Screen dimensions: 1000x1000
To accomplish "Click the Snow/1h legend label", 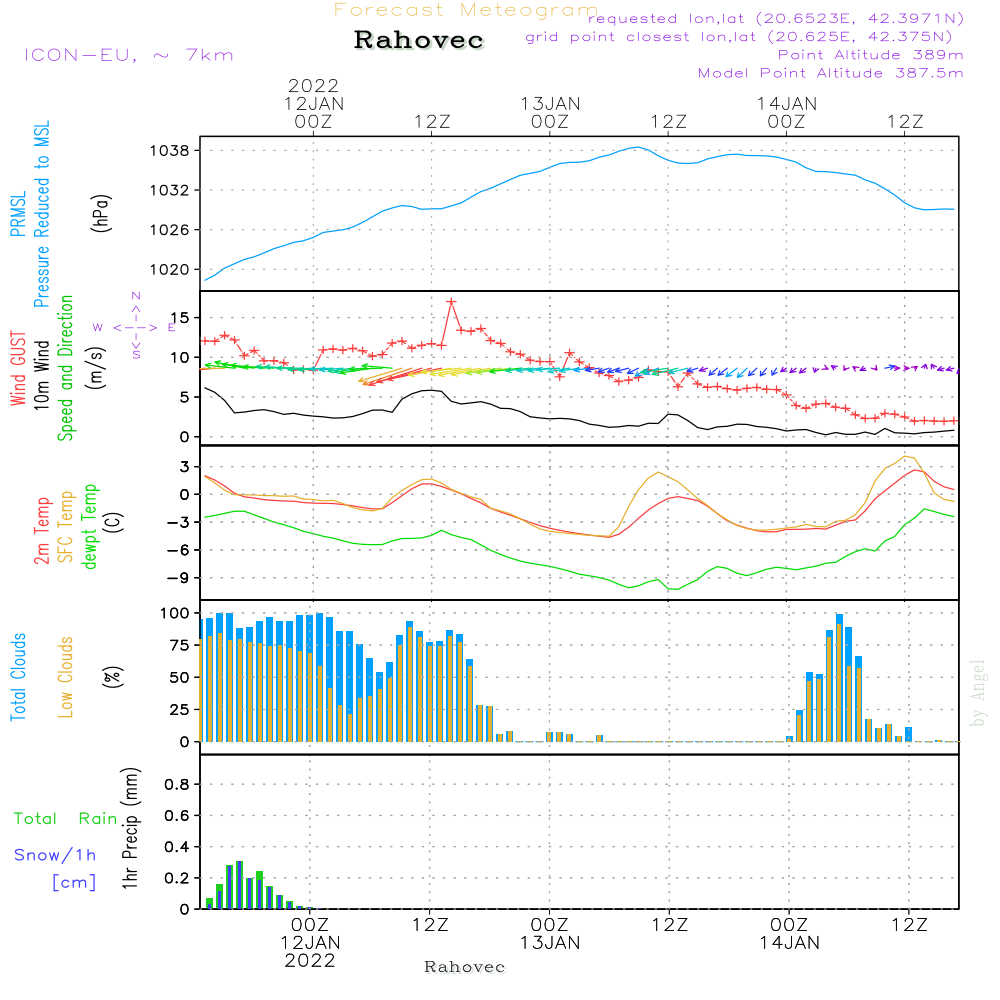I will click(55, 855).
